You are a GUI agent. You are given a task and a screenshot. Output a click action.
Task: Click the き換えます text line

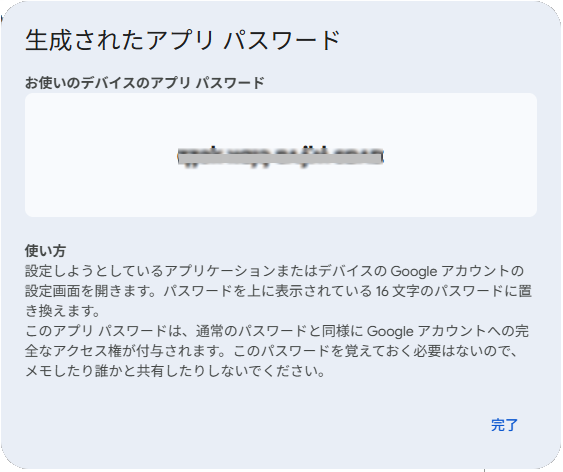62,311
